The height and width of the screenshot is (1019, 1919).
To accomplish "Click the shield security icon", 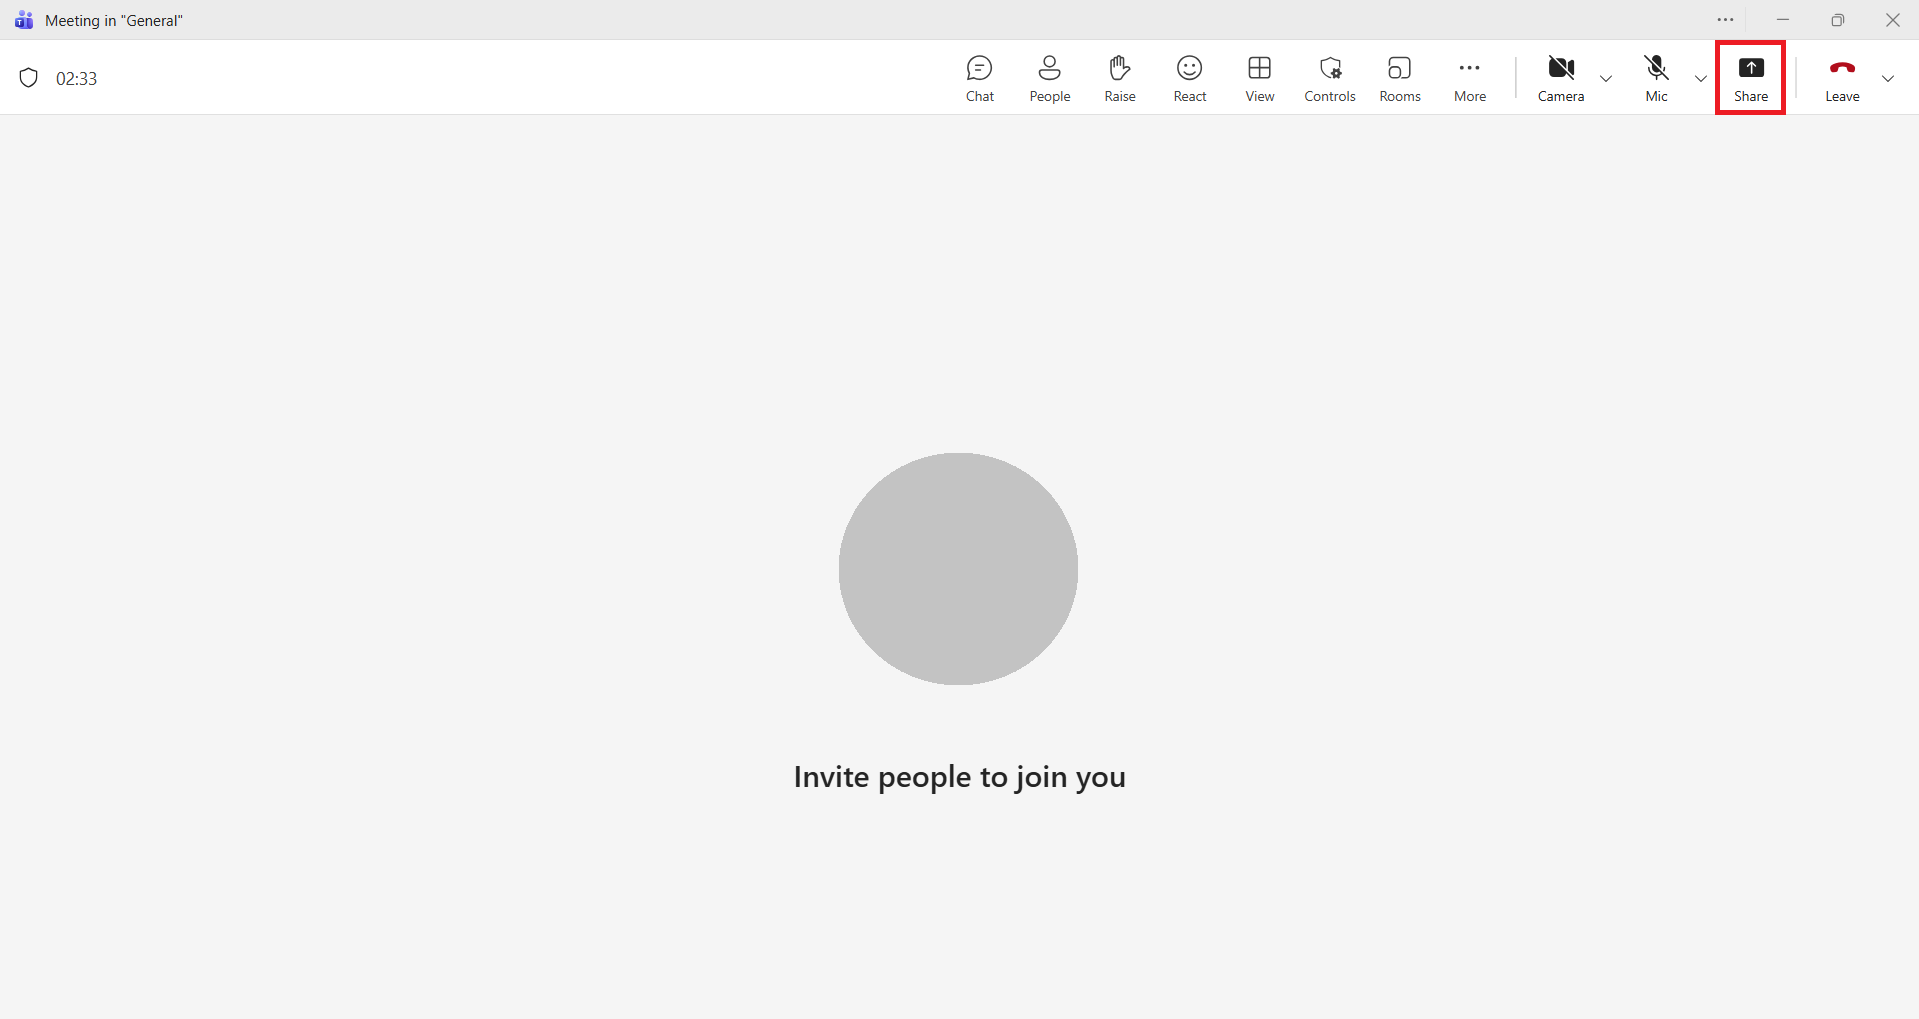I will click(29, 78).
